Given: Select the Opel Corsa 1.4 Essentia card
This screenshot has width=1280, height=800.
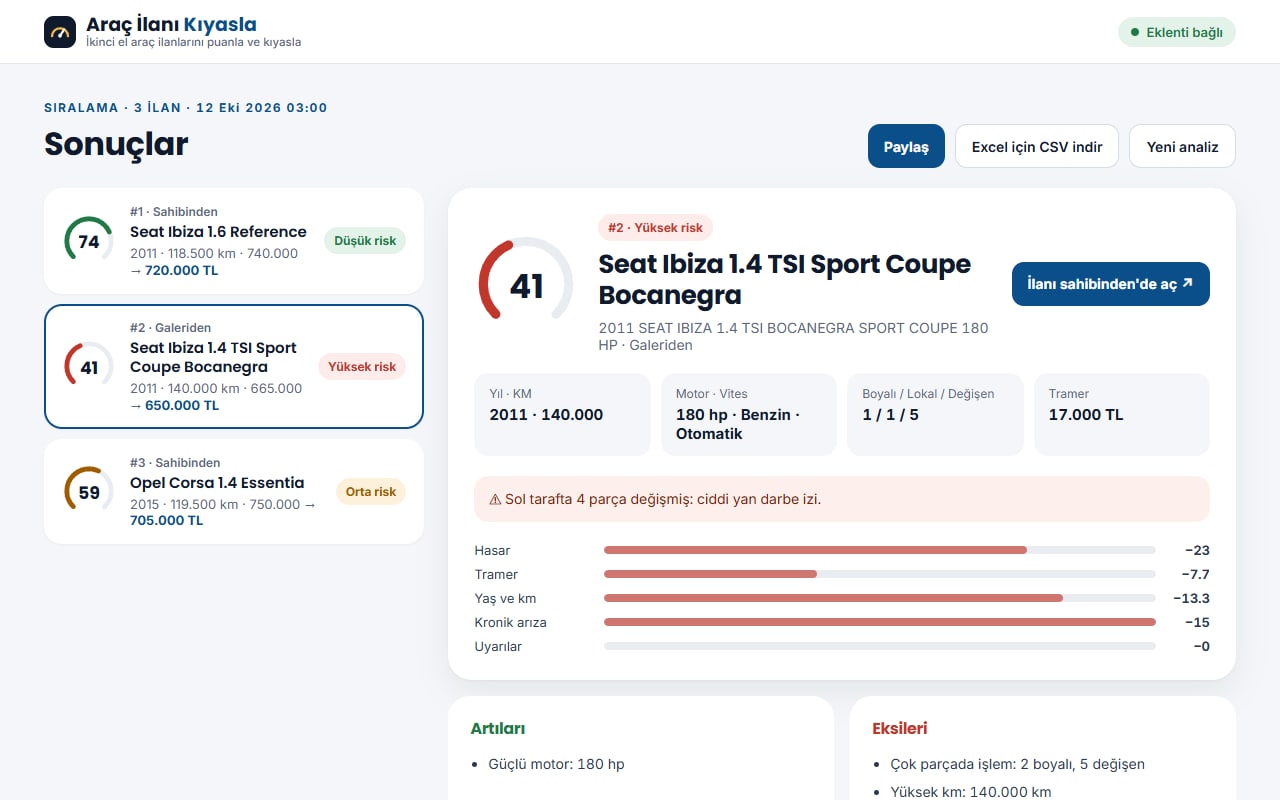Looking at the screenshot, I should pyautogui.click(x=234, y=492).
